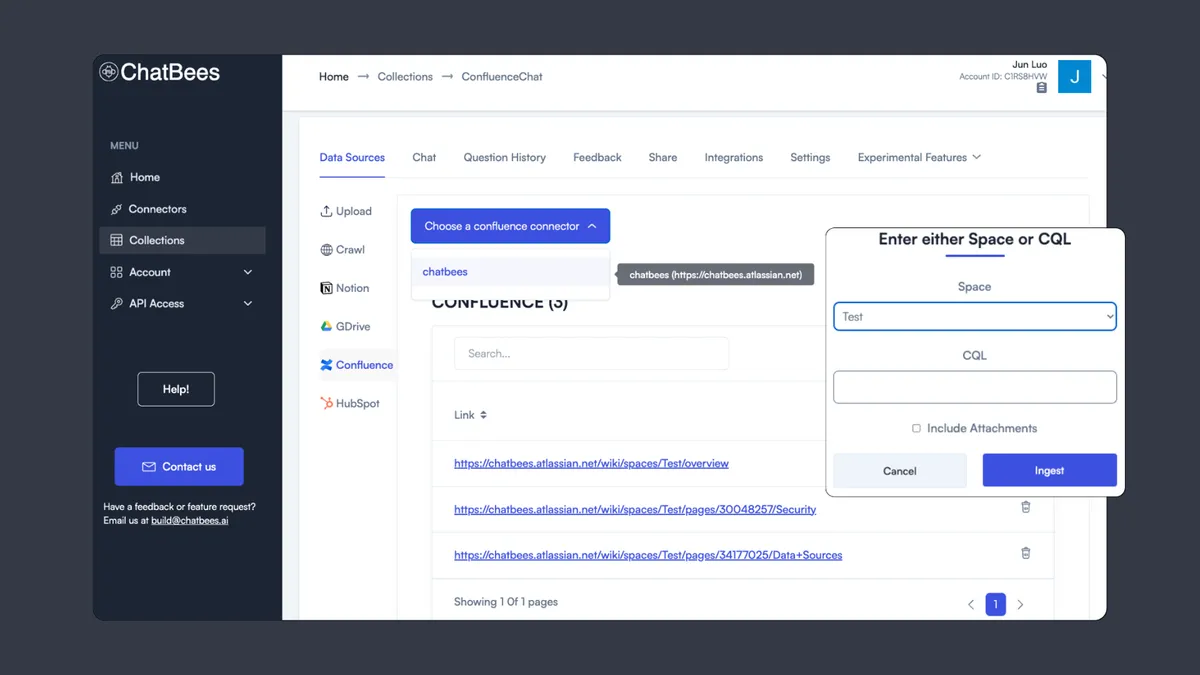Select the Crawl data source
This screenshot has height=675, width=1200.
click(x=343, y=250)
